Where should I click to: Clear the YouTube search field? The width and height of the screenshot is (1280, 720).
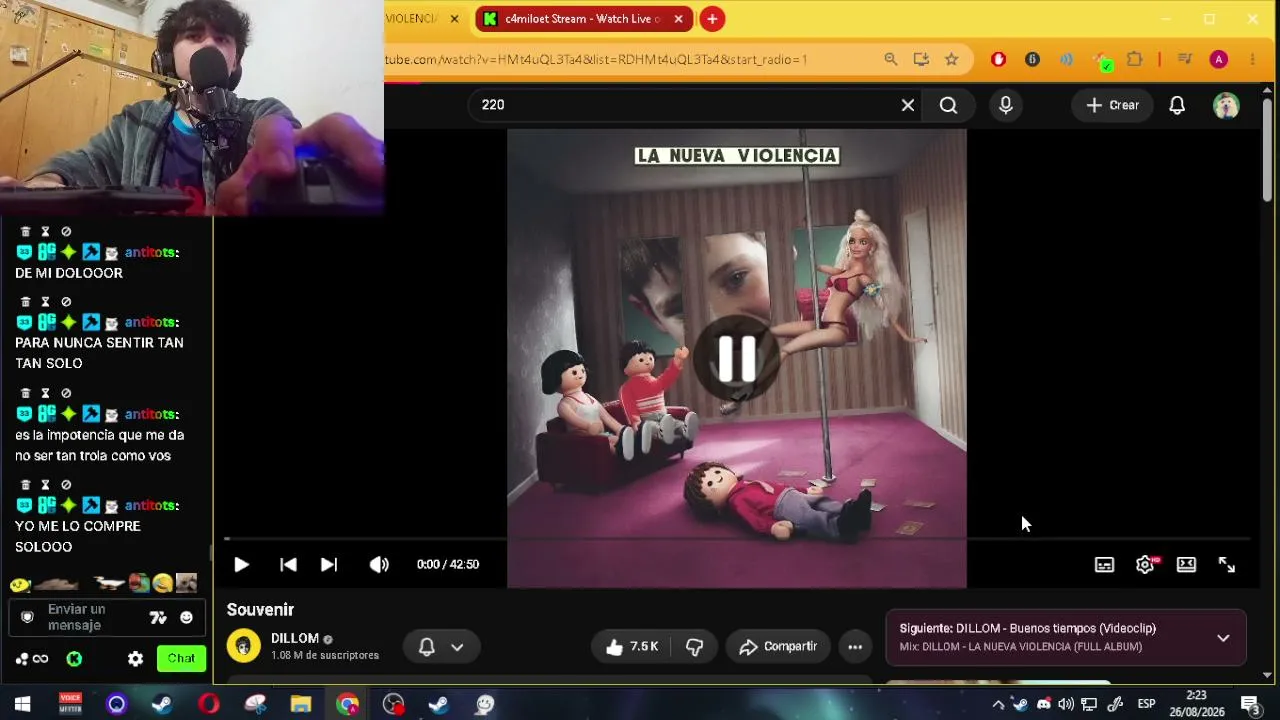click(908, 105)
